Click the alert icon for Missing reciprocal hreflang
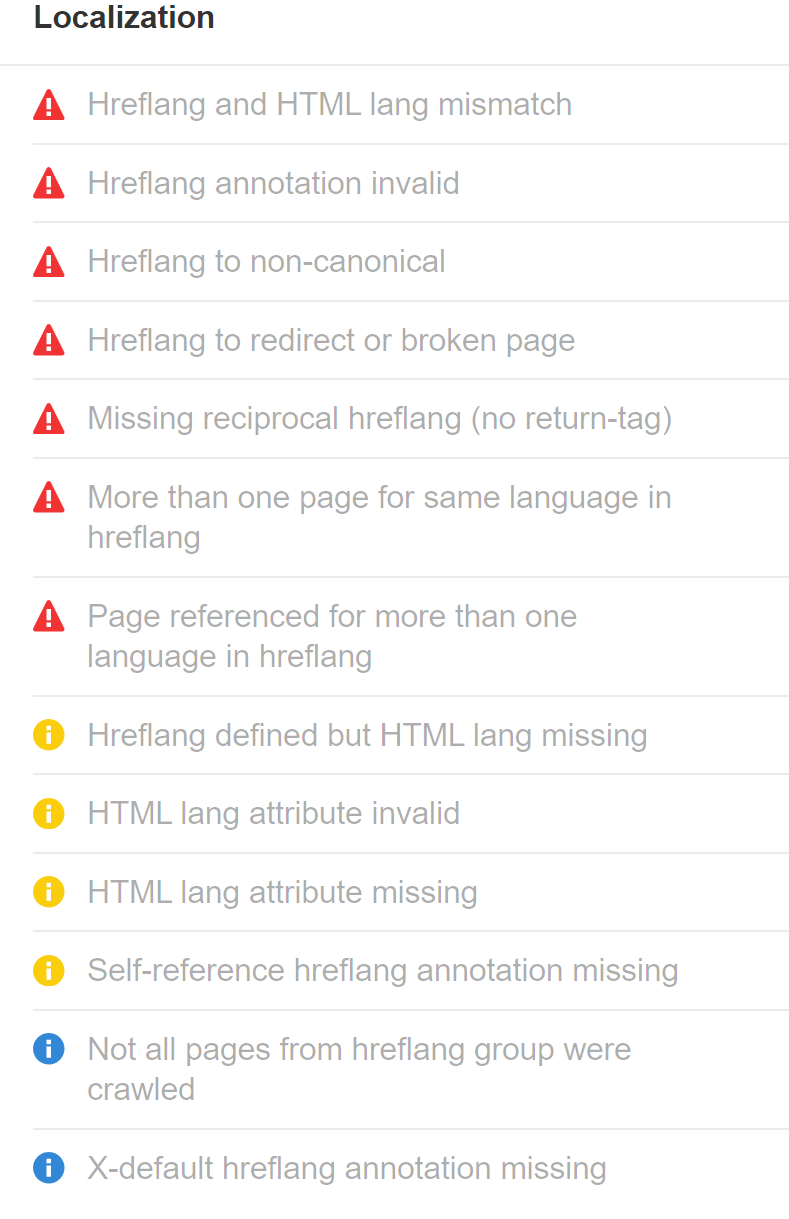The height and width of the screenshot is (1219, 789). click(48, 419)
